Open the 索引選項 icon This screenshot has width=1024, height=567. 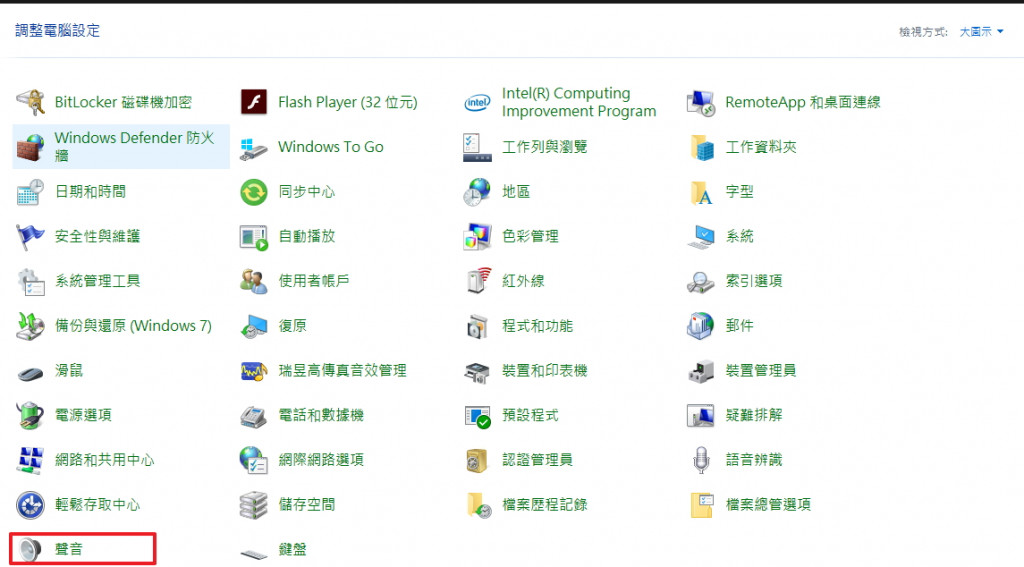(x=701, y=282)
